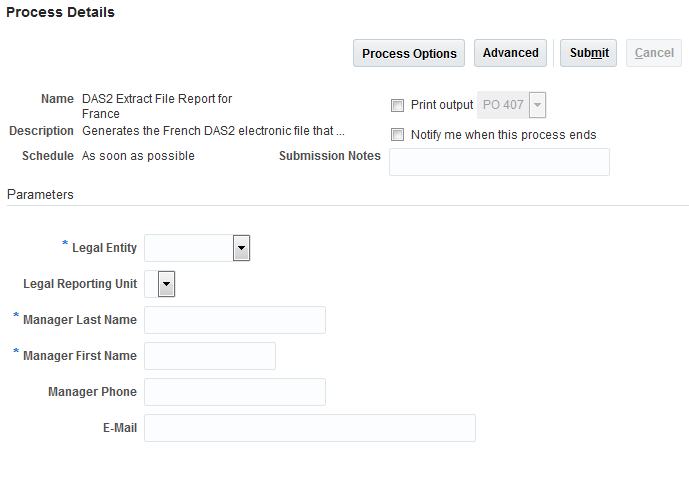The width and height of the screenshot is (689, 487).
Task: Click the Parameters section header
Action: click(x=40, y=195)
